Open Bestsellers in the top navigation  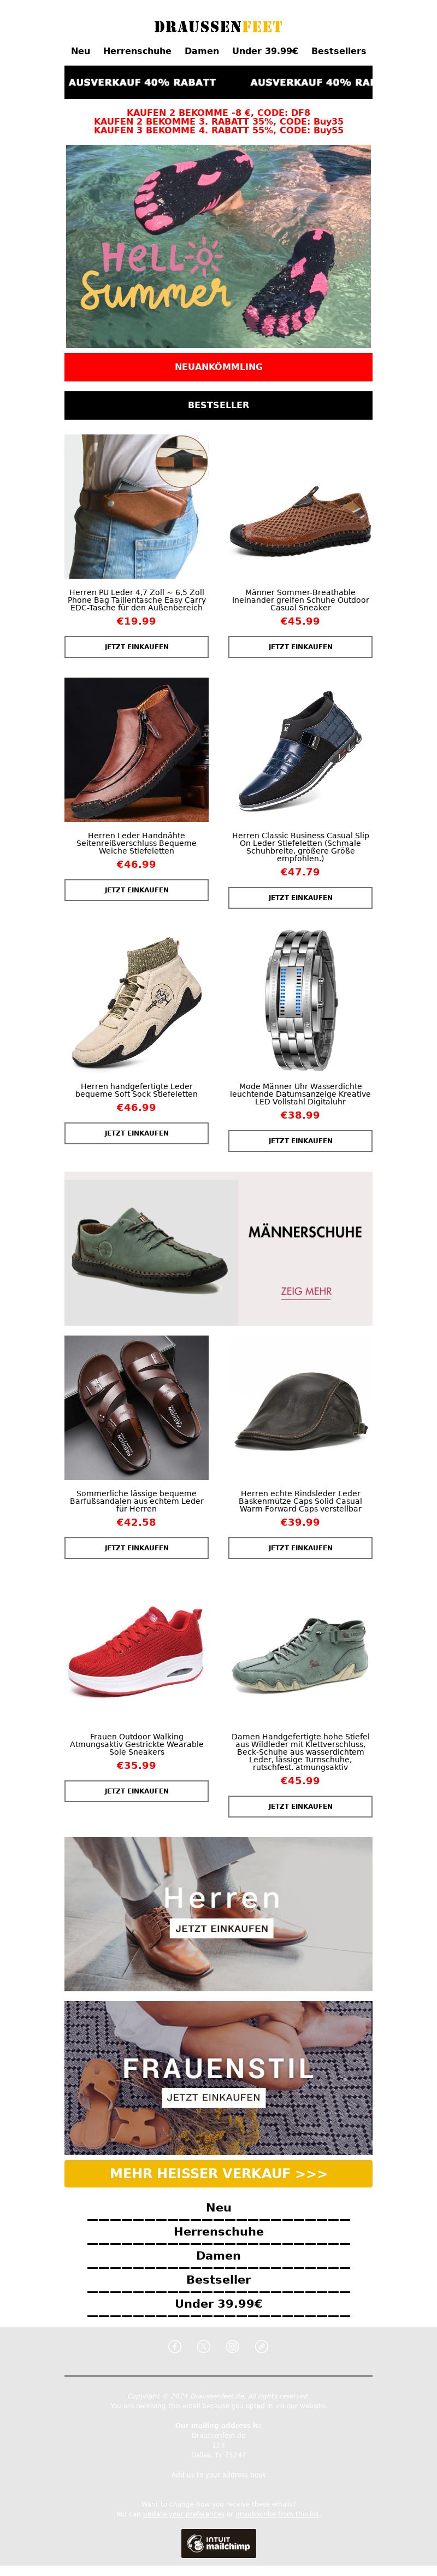coord(338,51)
